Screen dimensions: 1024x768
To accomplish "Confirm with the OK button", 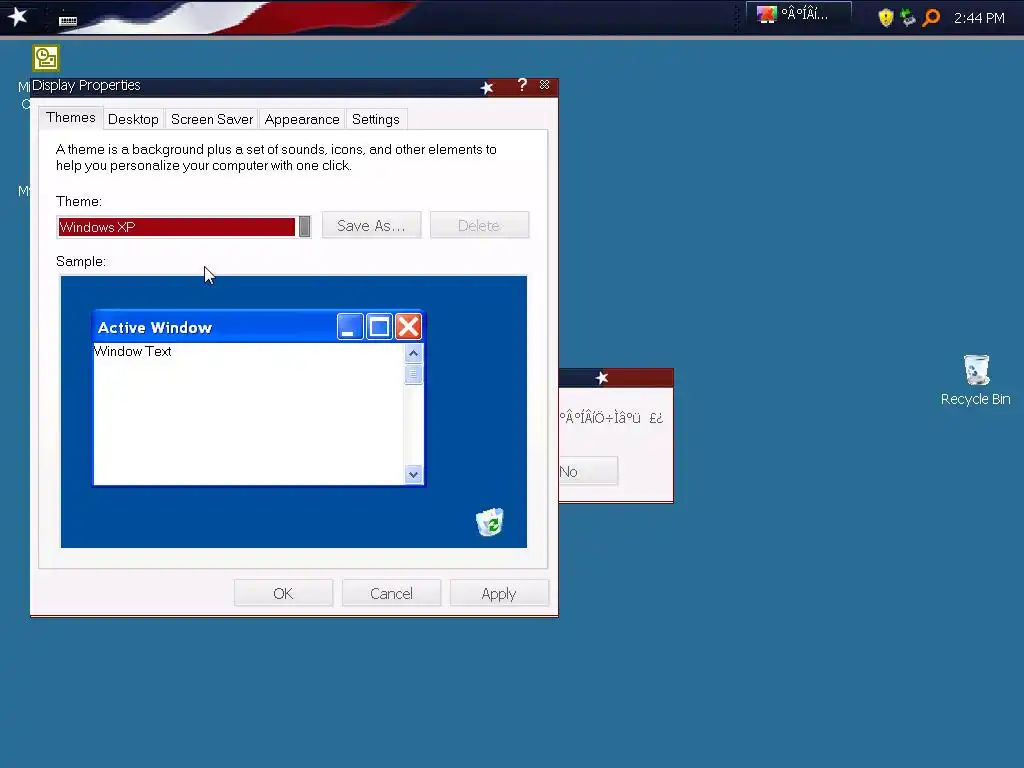I will [283, 593].
